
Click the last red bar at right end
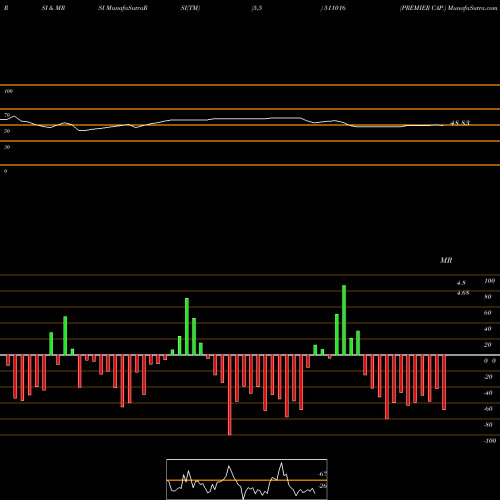pyautogui.click(x=444, y=382)
